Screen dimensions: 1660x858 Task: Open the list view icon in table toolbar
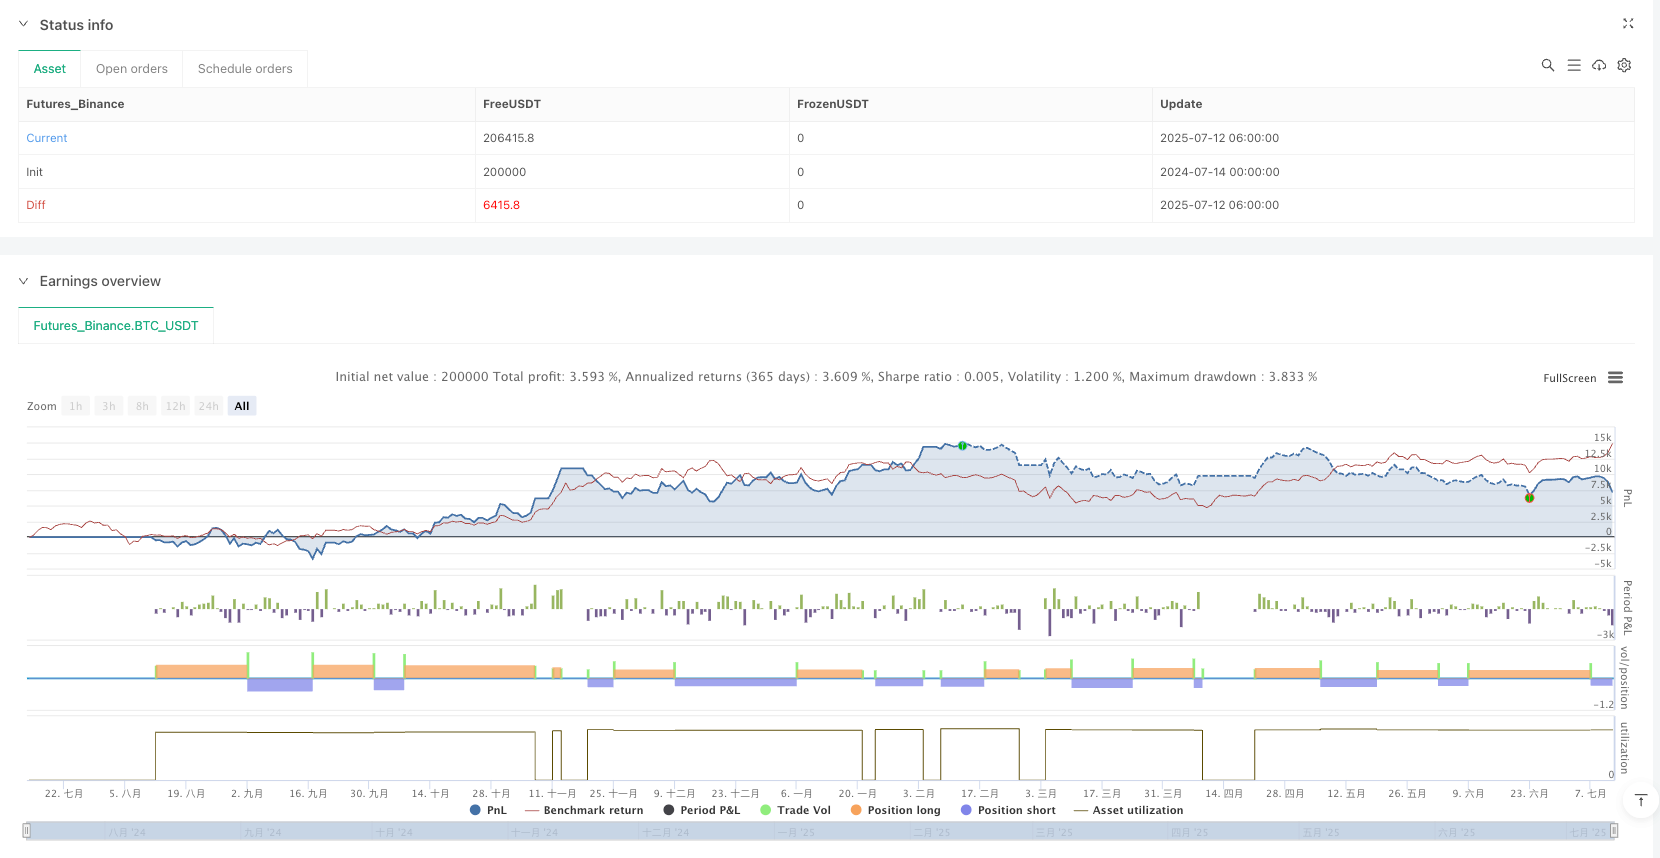(x=1573, y=65)
